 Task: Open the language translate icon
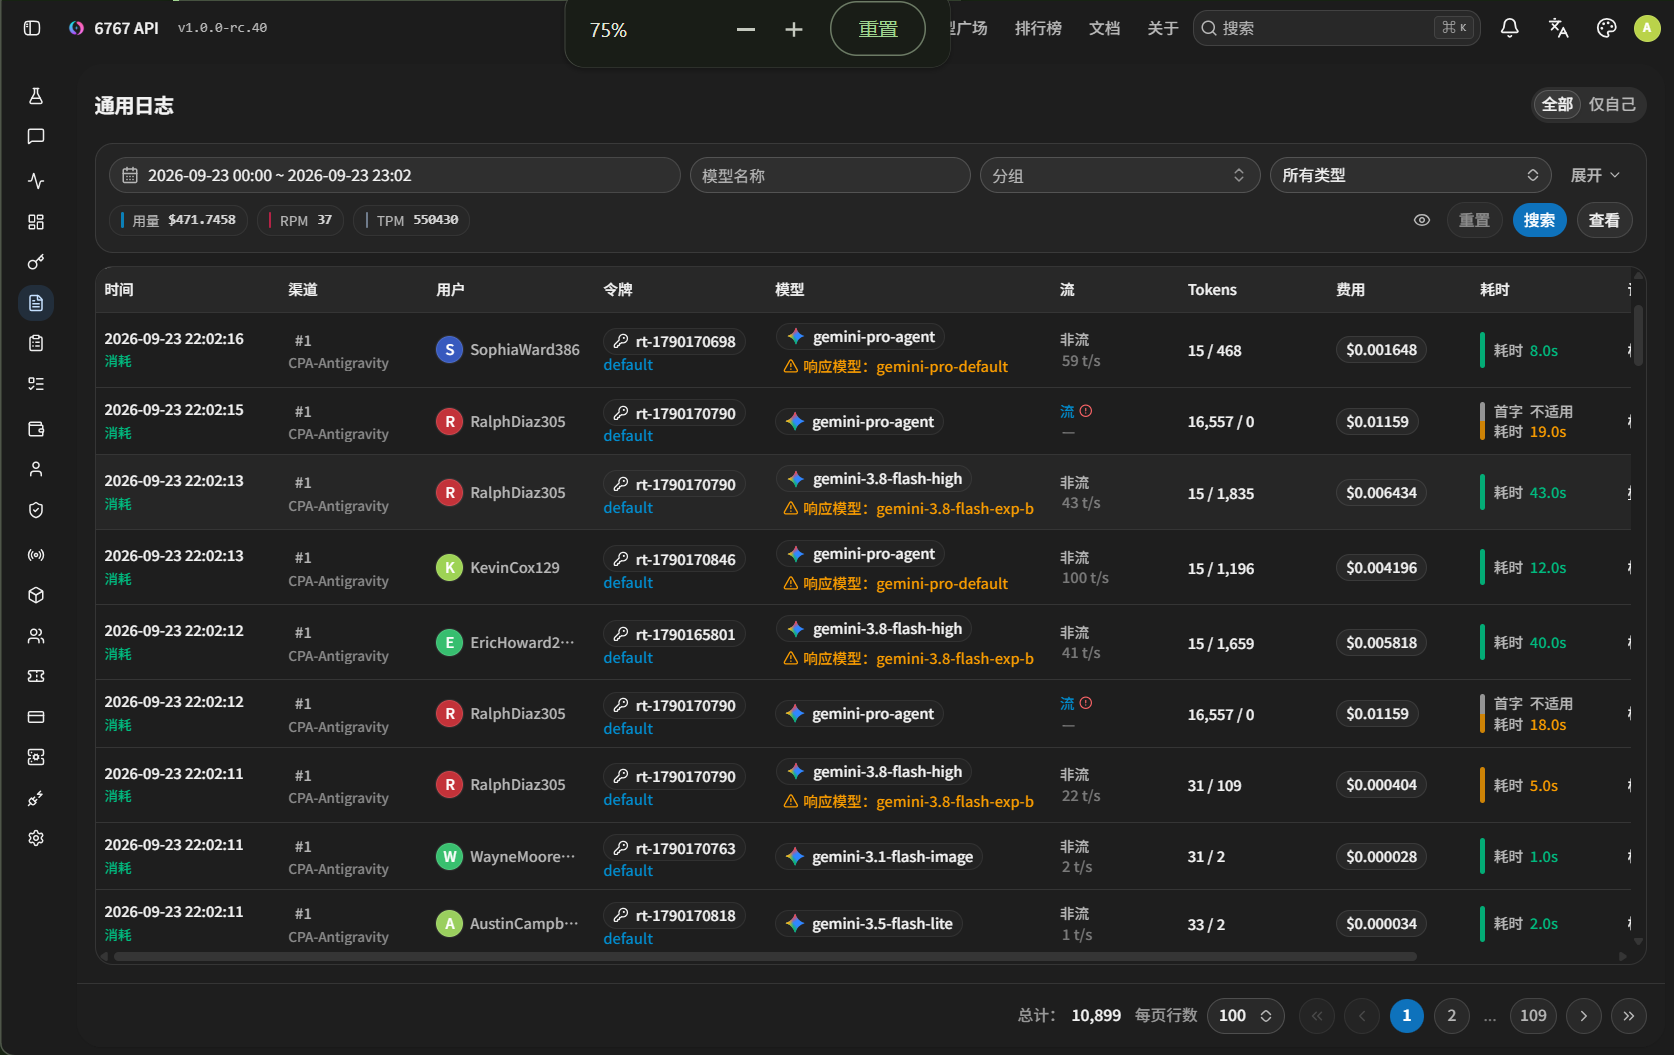[1558, 28]
